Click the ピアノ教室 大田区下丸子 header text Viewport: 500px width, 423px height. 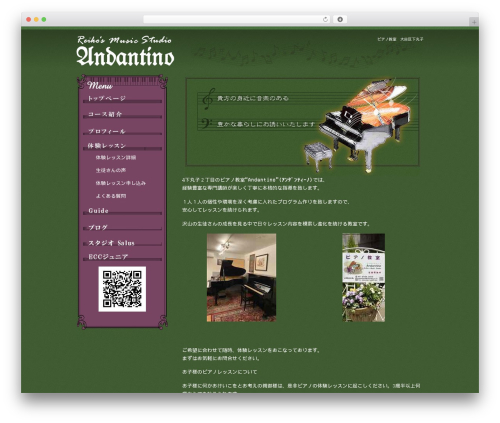tap(400, 39)
